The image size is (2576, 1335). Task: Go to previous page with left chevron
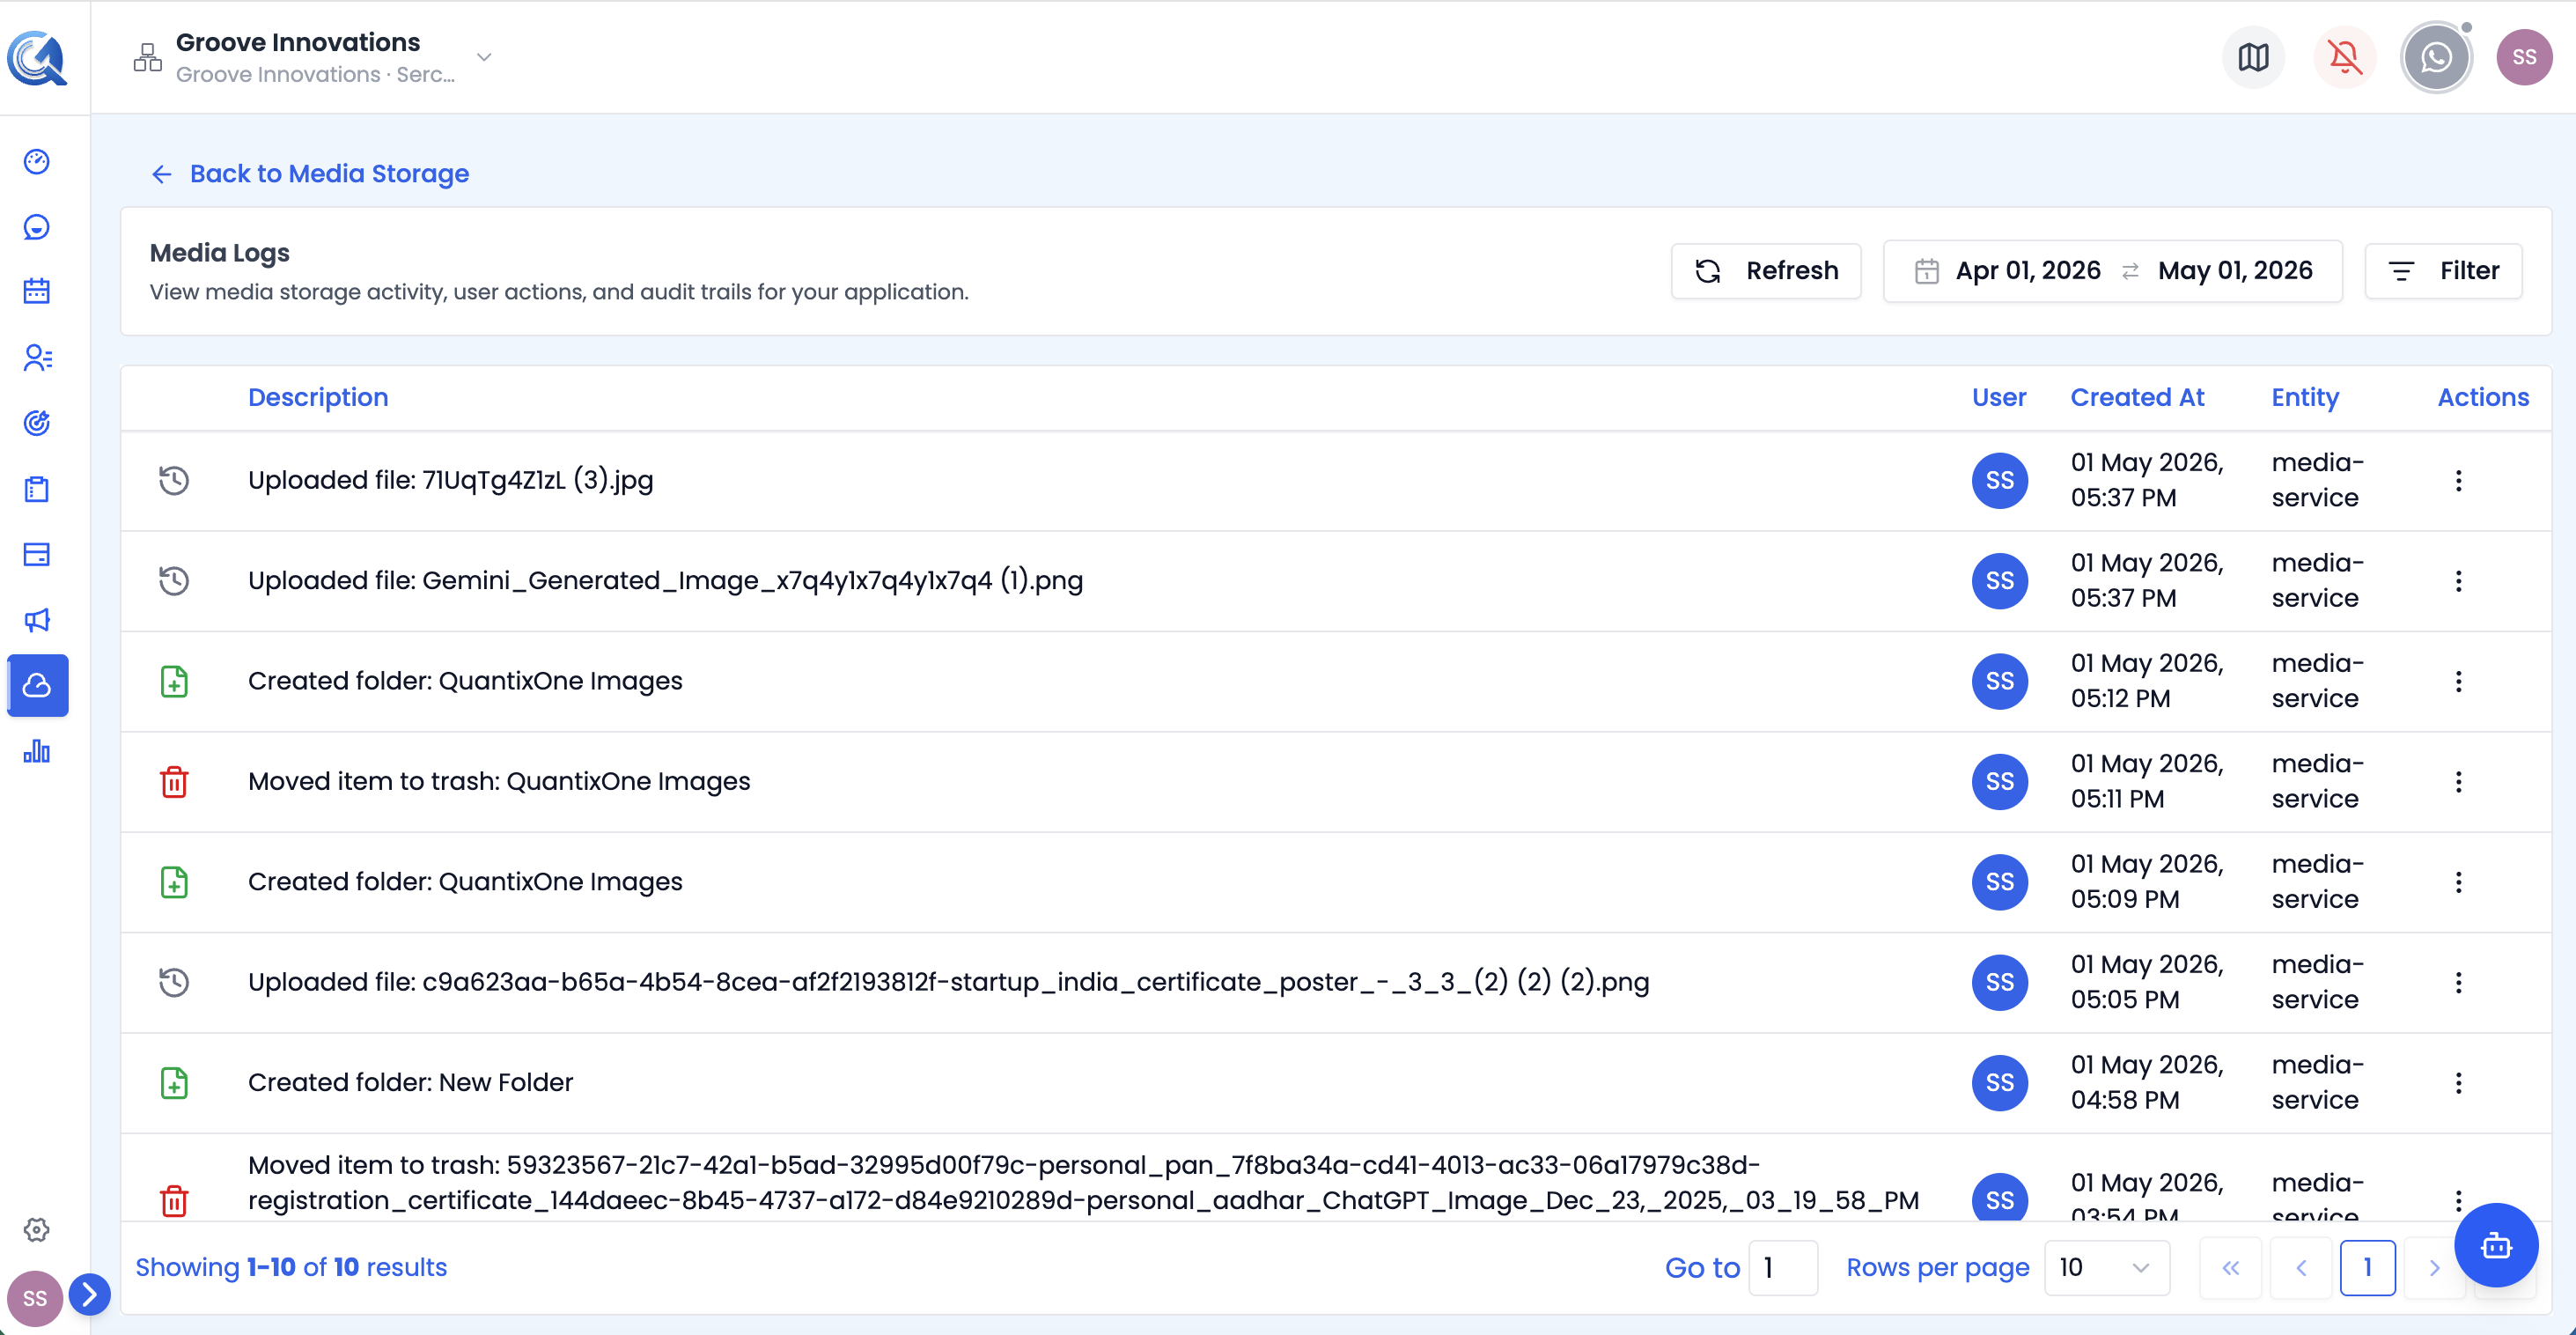(2300, 1268)
